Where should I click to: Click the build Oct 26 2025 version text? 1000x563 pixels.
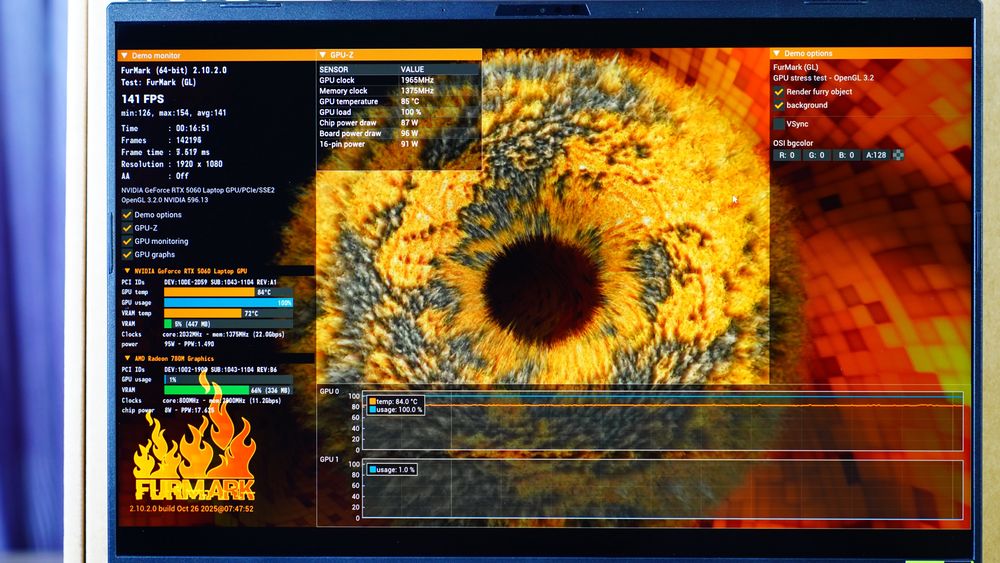[x=191, y=509]
